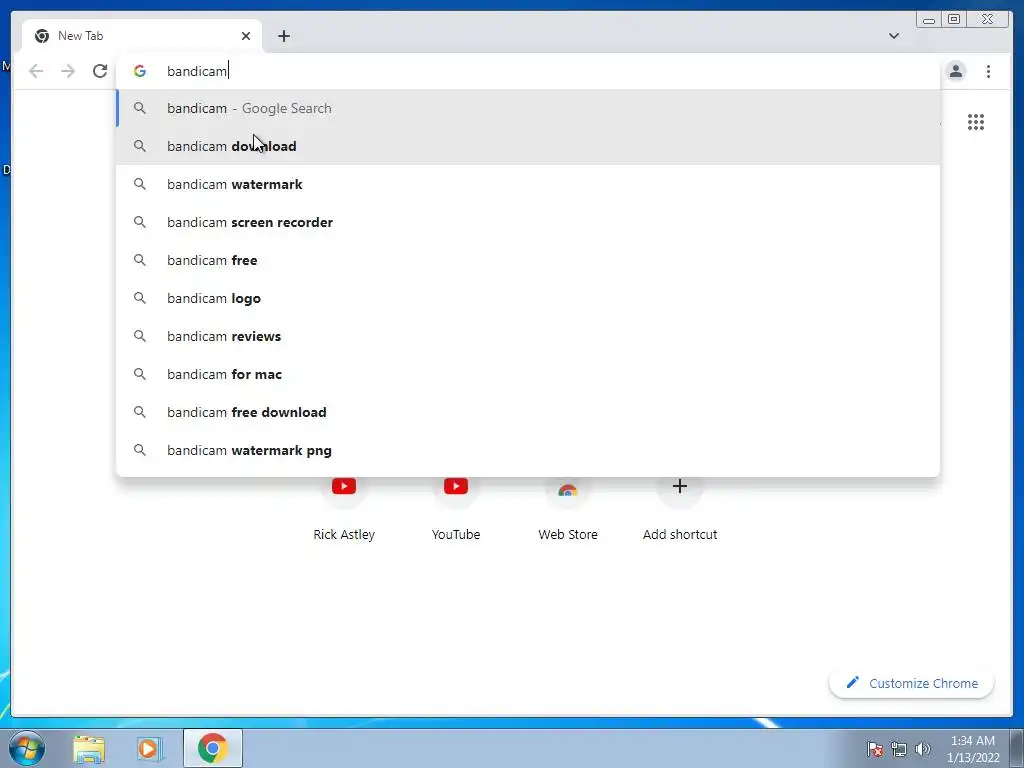
Task: Open the Chrome profile avatar icon
Action: pos(955,71)
